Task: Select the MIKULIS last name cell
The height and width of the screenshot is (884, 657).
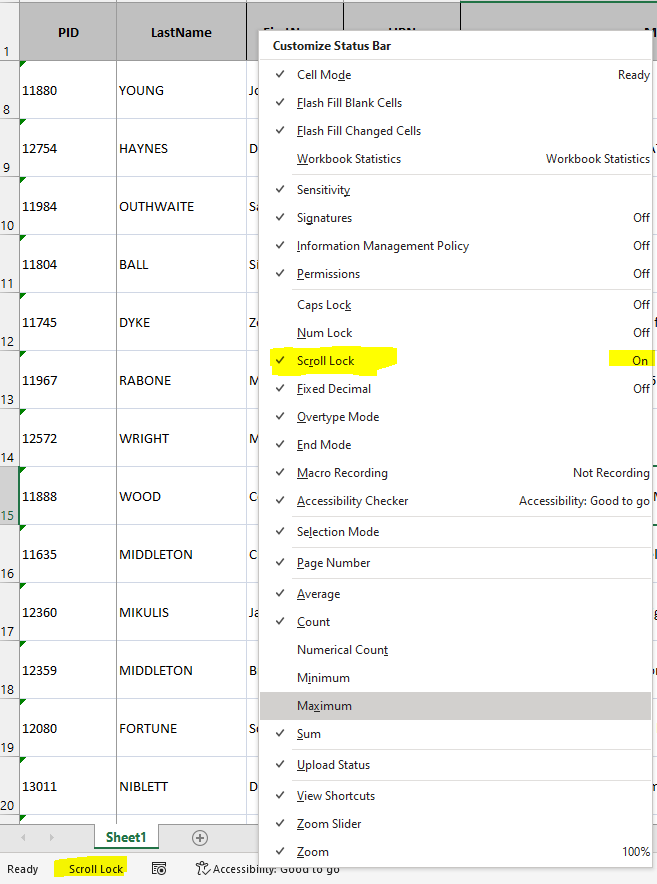Action: 182,612
